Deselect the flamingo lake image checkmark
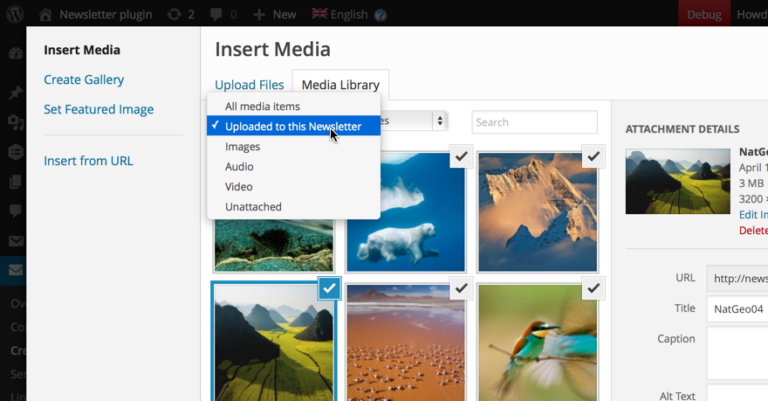The height and width of the screenshot is (401, 768). (x=461, y=288)
